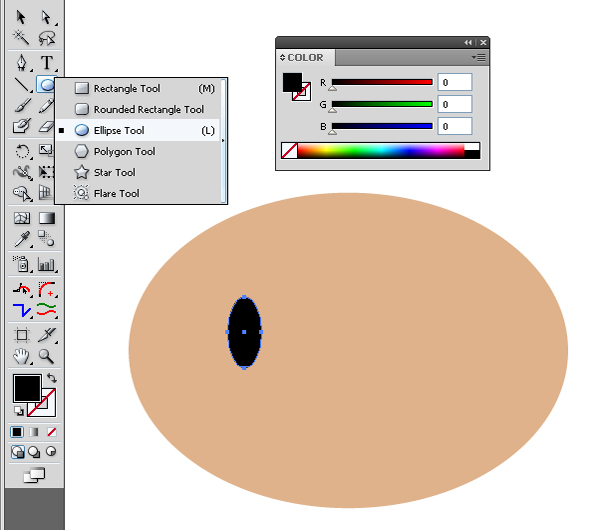Select the green and red wavy lines tool

(47, 310)
